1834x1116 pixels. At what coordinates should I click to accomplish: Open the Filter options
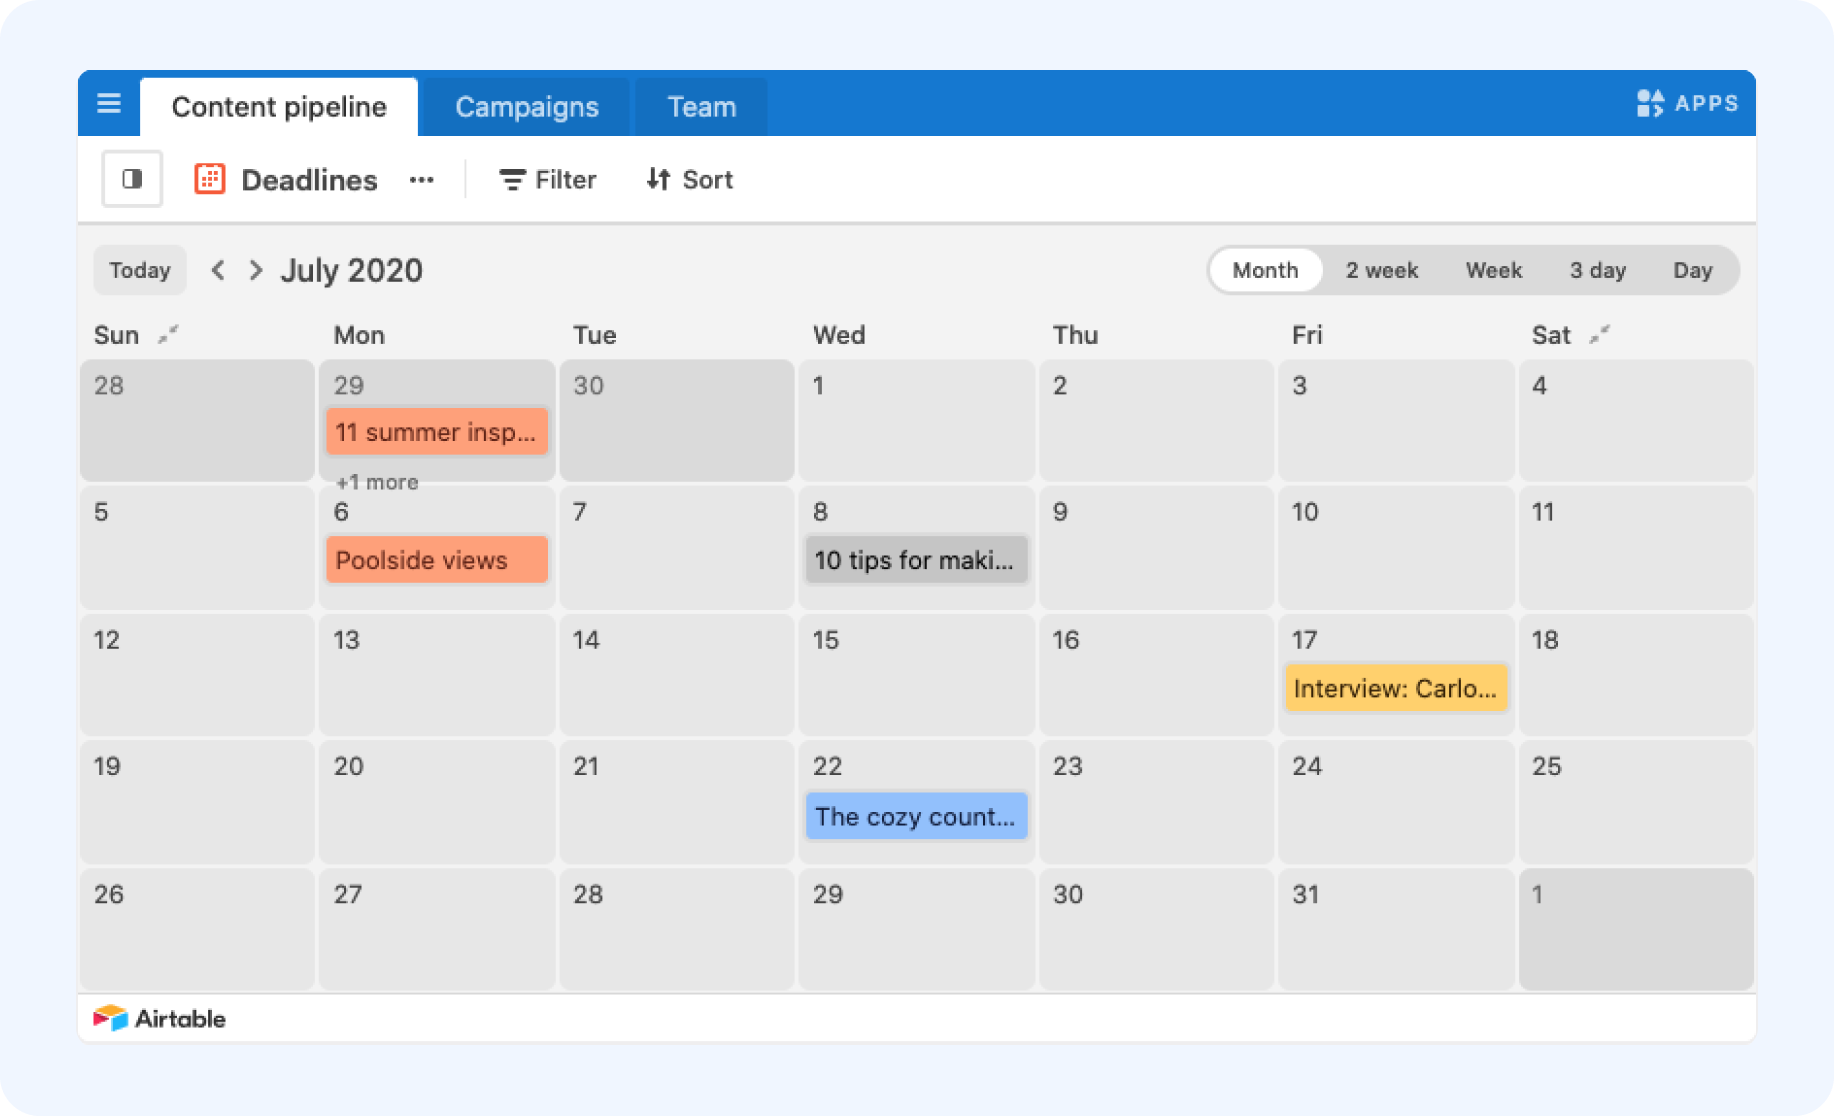coord(546,180)
